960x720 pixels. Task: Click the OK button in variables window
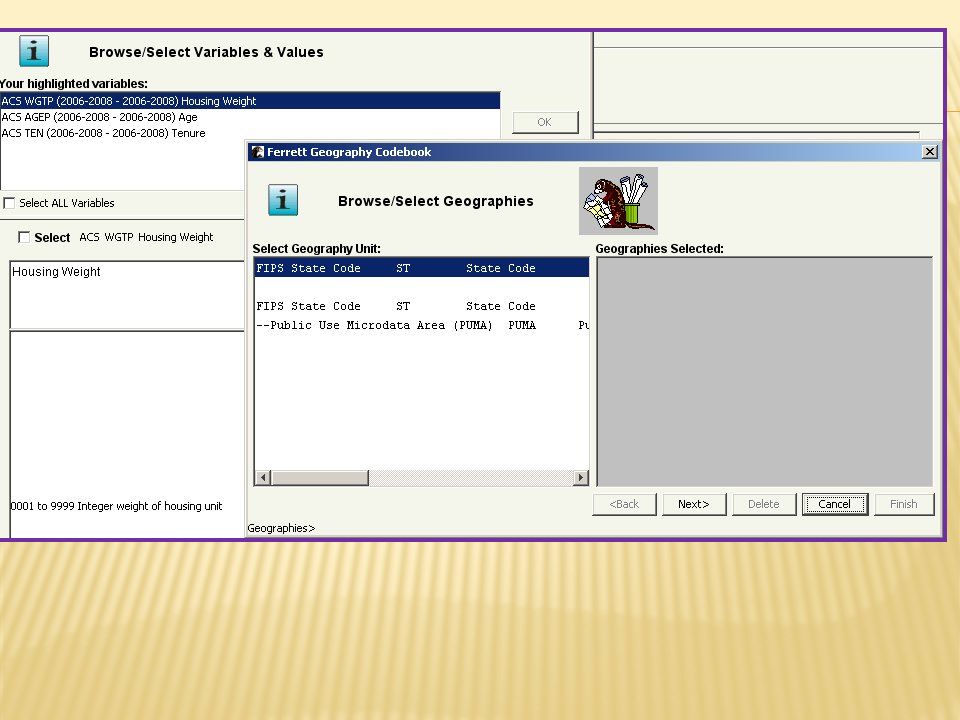[545, 122]
